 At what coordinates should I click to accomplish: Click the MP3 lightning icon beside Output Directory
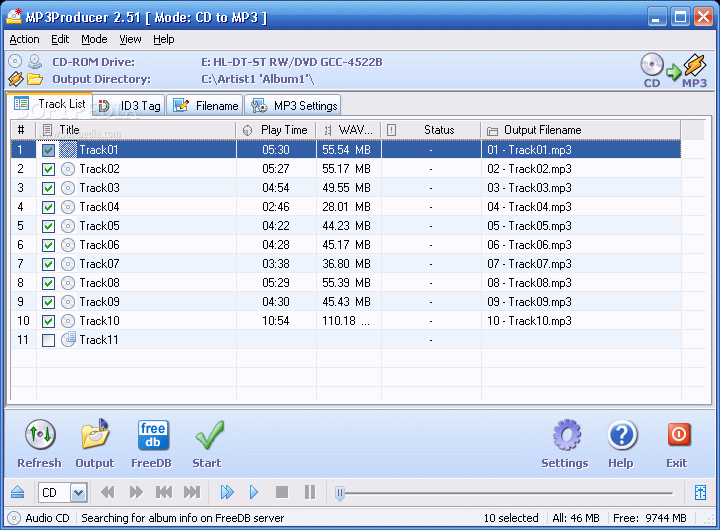coord(15,79)
